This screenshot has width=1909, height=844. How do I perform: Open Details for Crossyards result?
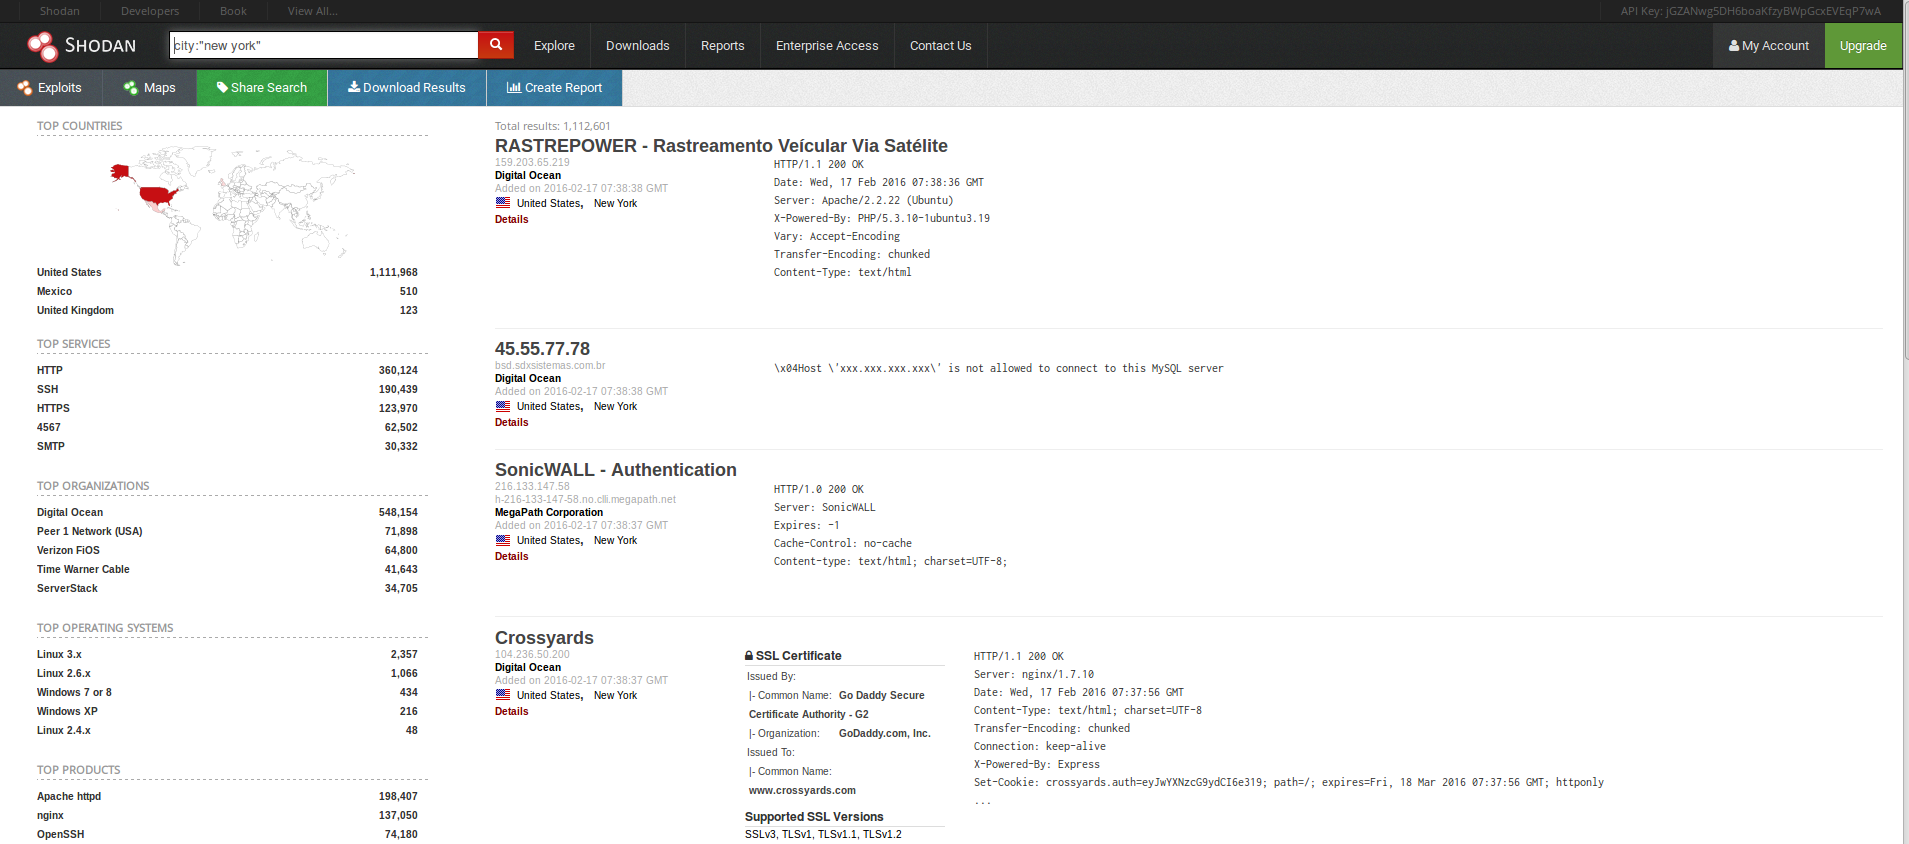[x=511, y=711]
